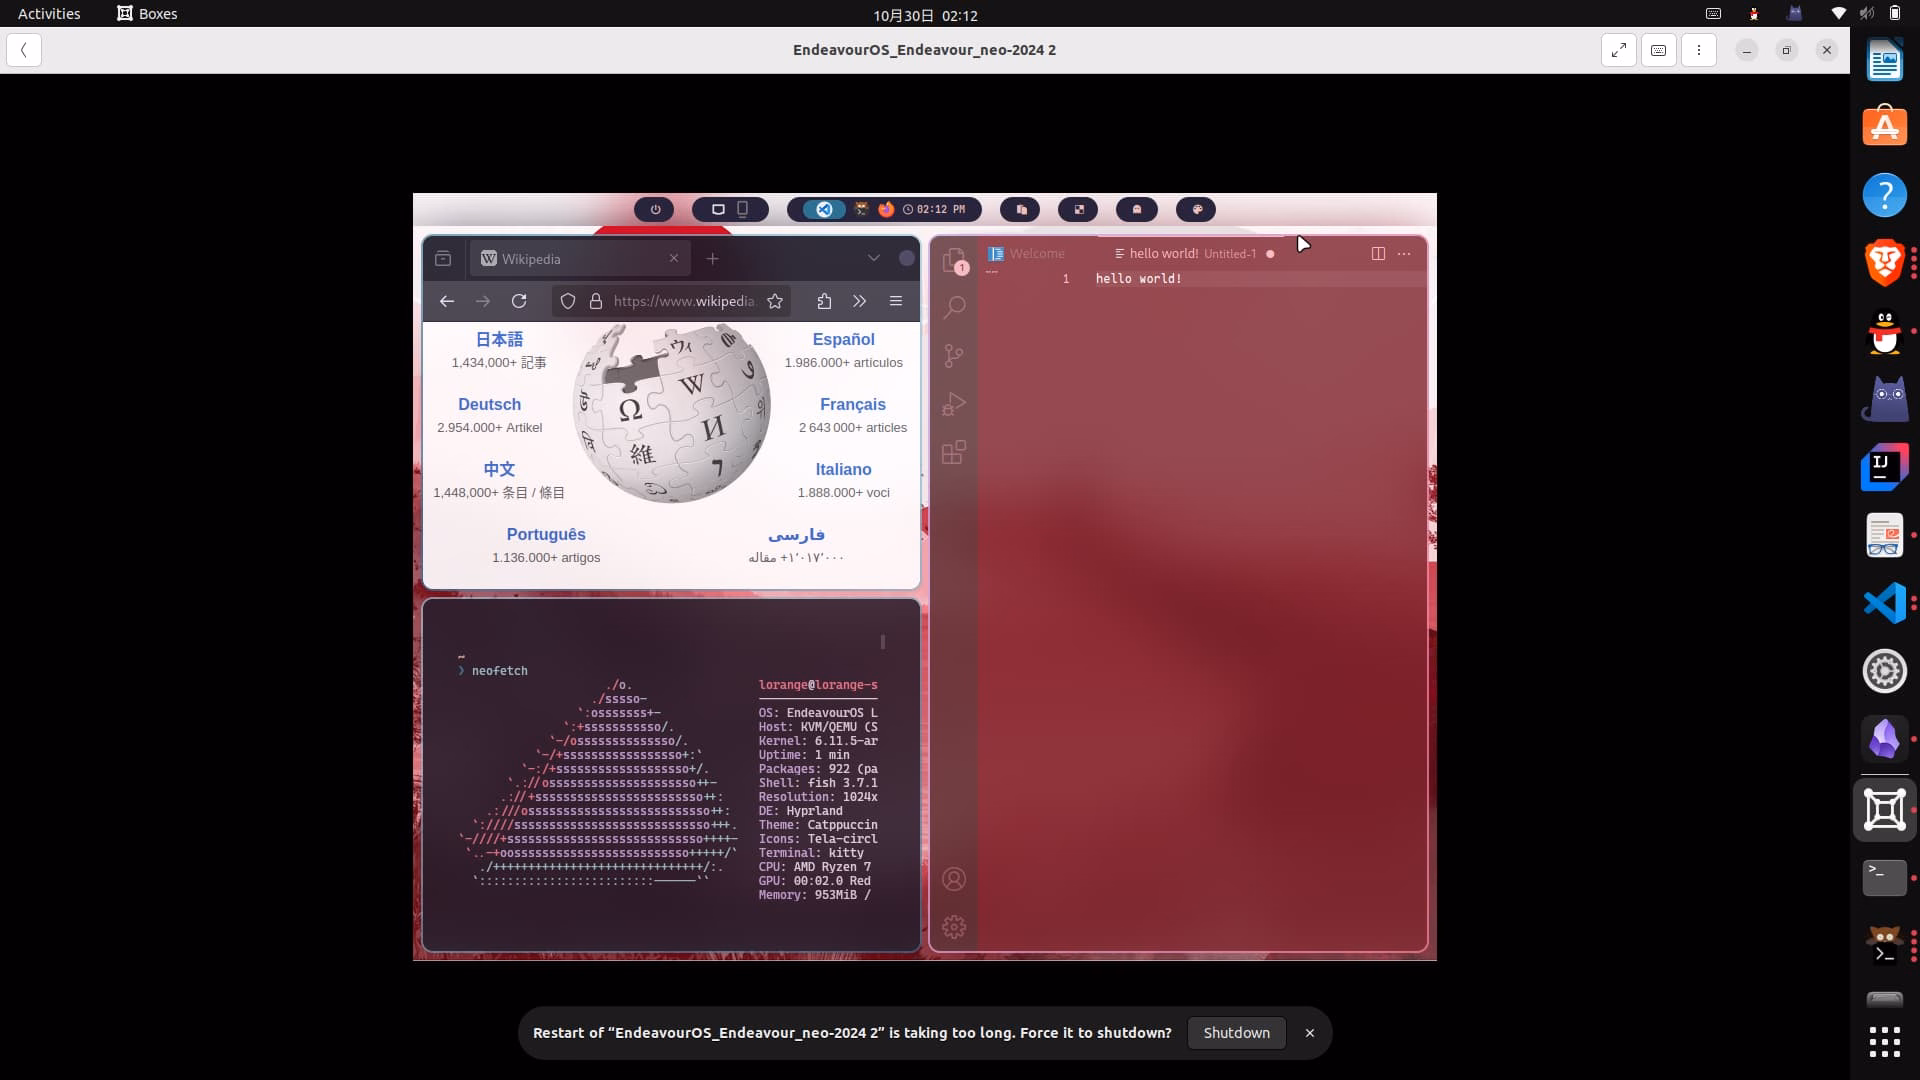The width and height of the screenshot is (1920, 1080).
Task: Click the 'hello world!' line in editor
Action: [1138, 279]
